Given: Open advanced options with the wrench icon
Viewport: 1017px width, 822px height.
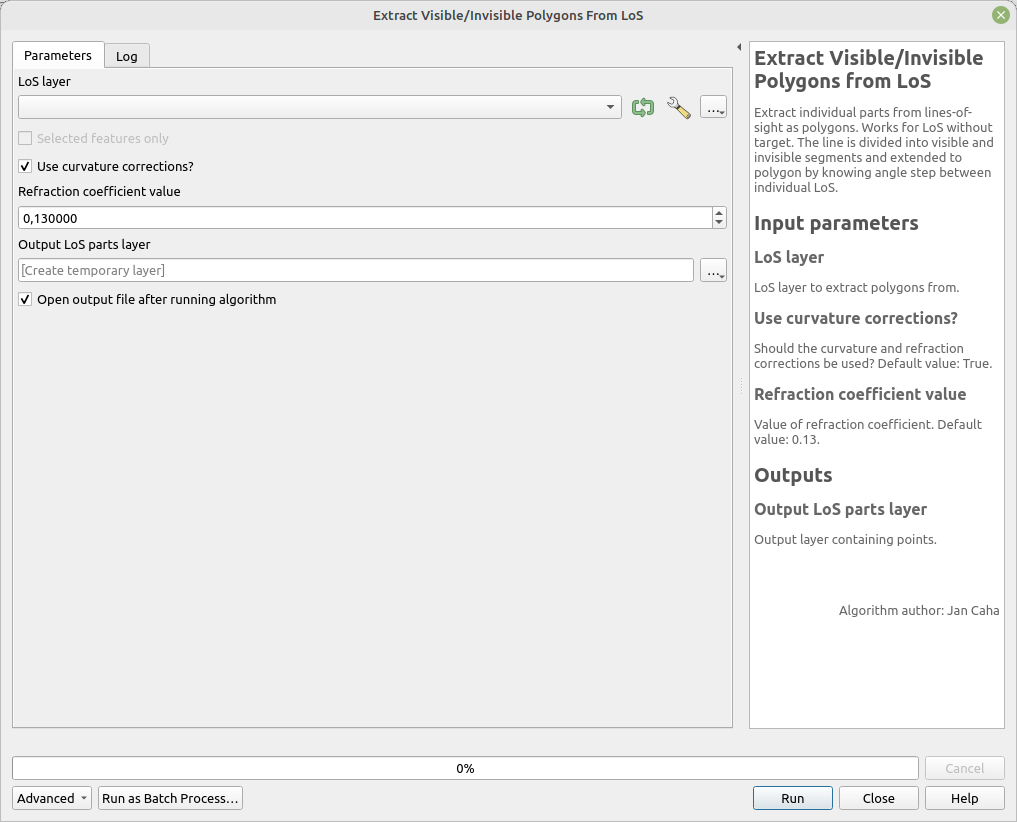Looking at the screenshot, I should pos(678,107).
